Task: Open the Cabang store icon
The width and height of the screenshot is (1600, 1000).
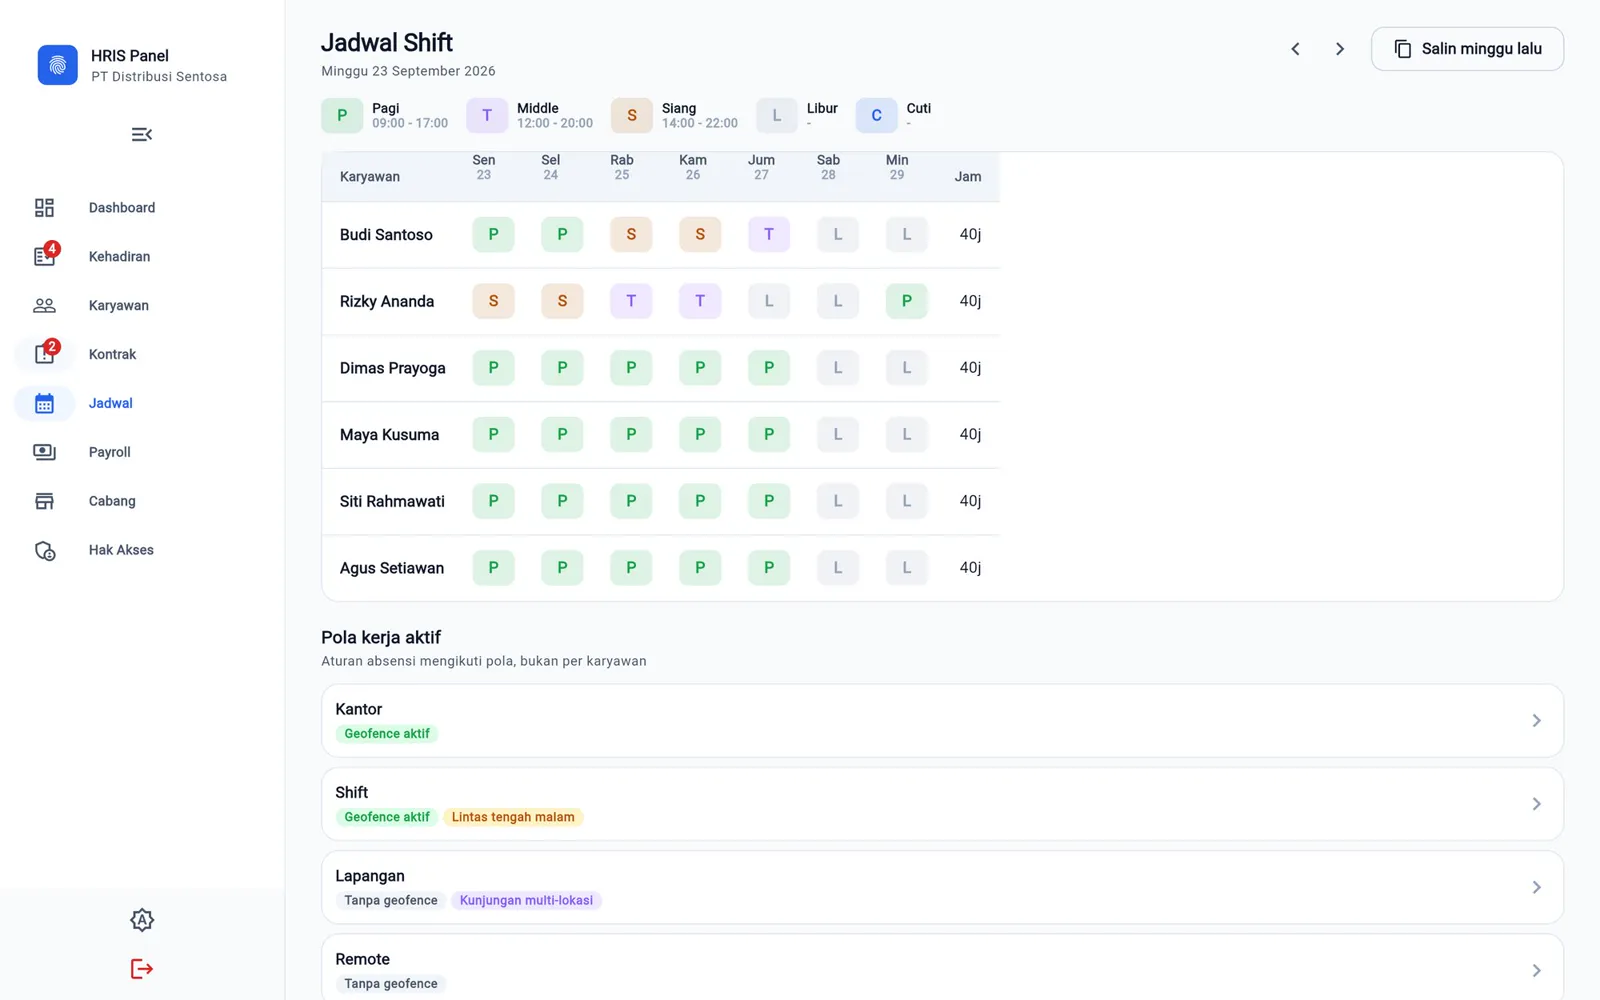Action: [44, 501]
